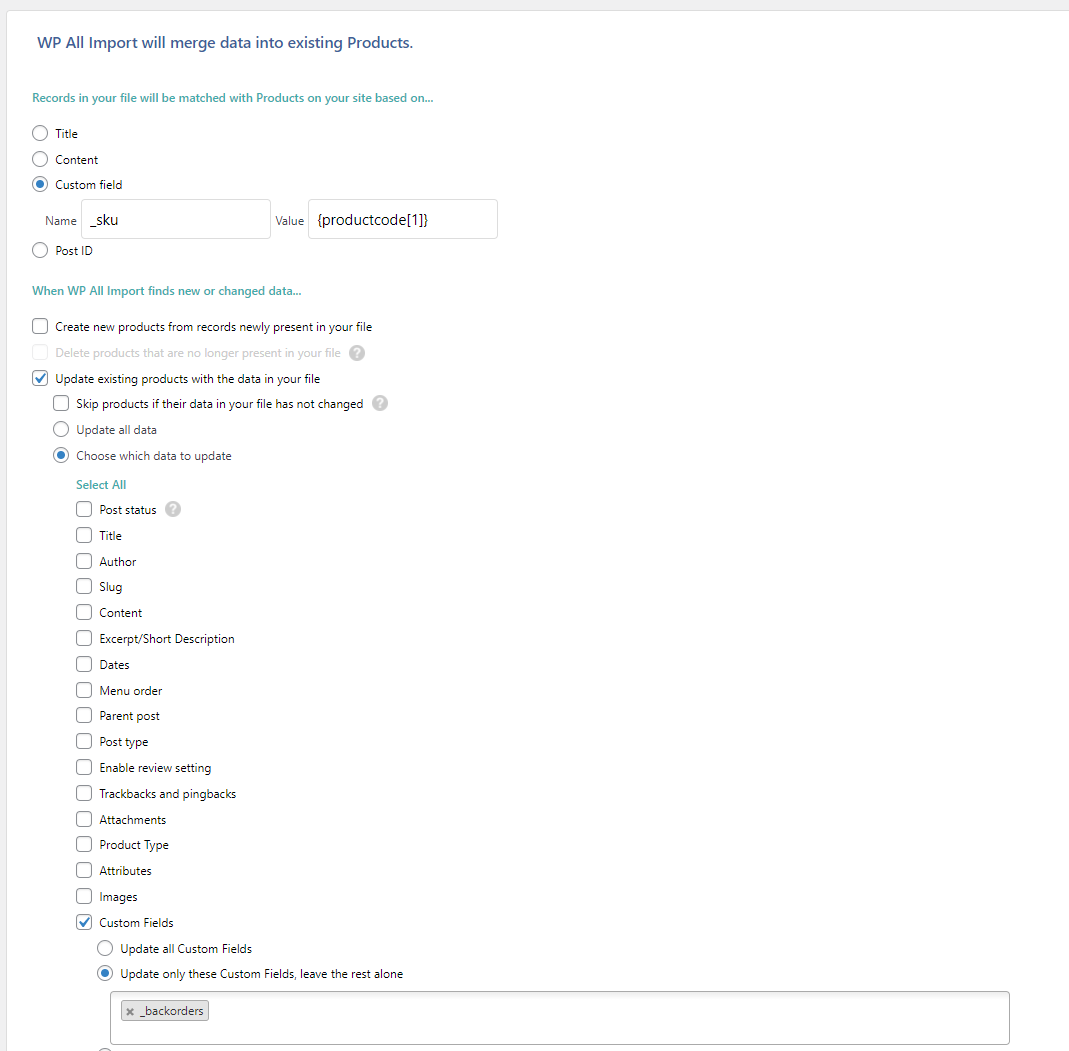Click the Value field containing {productcode[1]}
Image resolution: width=1069 pixels, height=1051 pixels.
pyautogui.click(x=402, y=219)
